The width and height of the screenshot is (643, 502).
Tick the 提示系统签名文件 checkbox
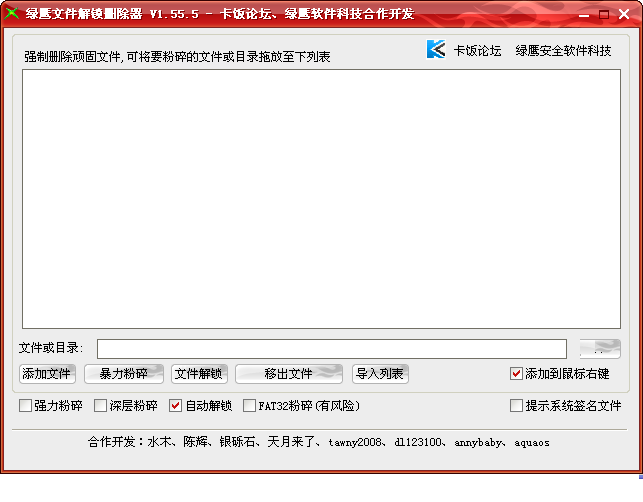(x=516, y=406)
